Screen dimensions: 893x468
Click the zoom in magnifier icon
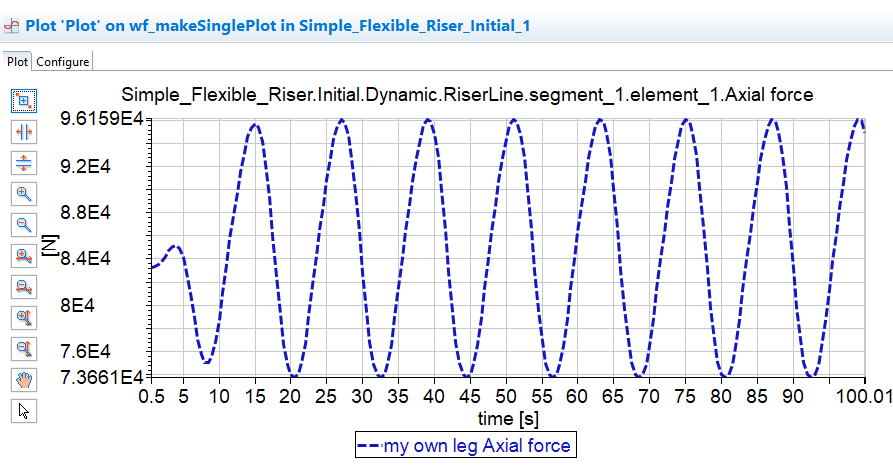tap(25, 193)
